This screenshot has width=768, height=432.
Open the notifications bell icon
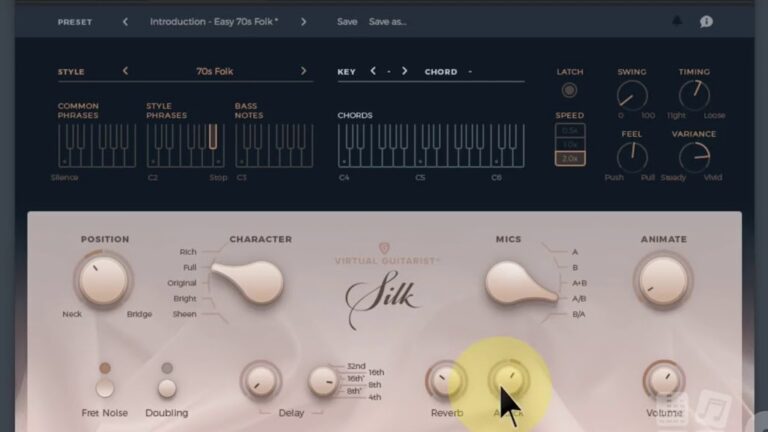click(x=677, y=21)
